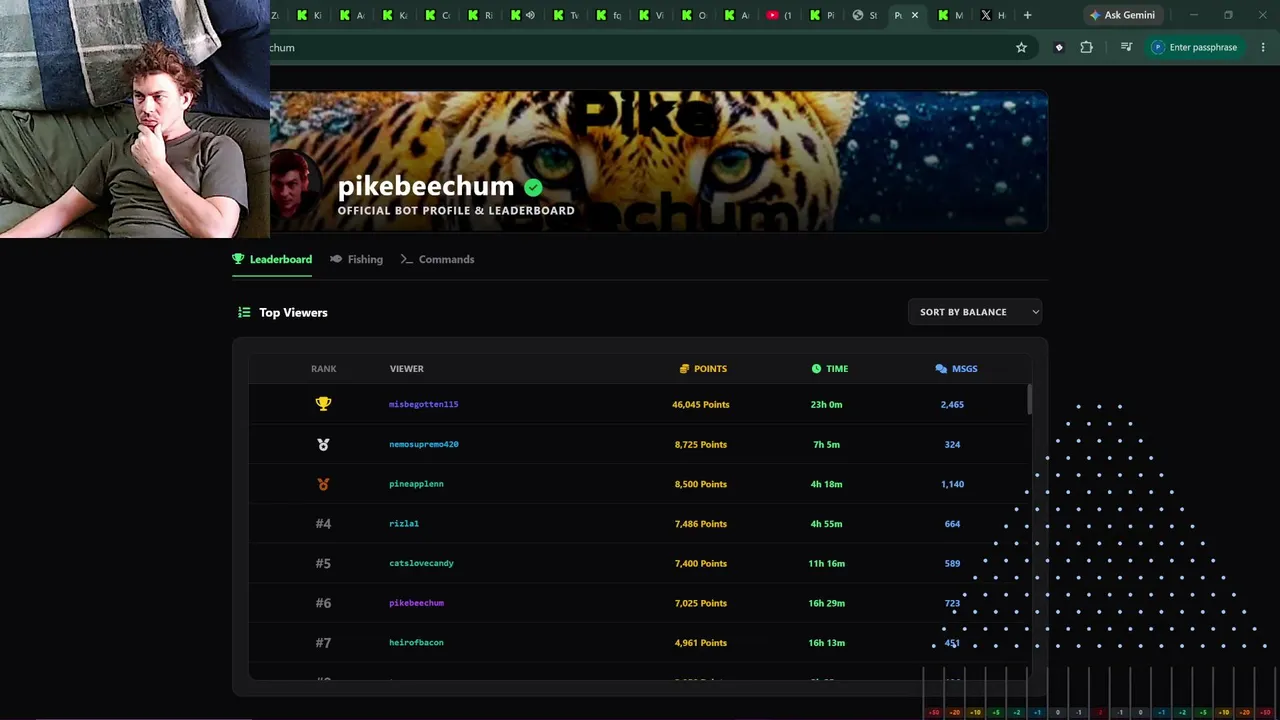Viewport: 1280px width, 720px height.
Task: Open the Commands tab
Action: click(437, 259)
